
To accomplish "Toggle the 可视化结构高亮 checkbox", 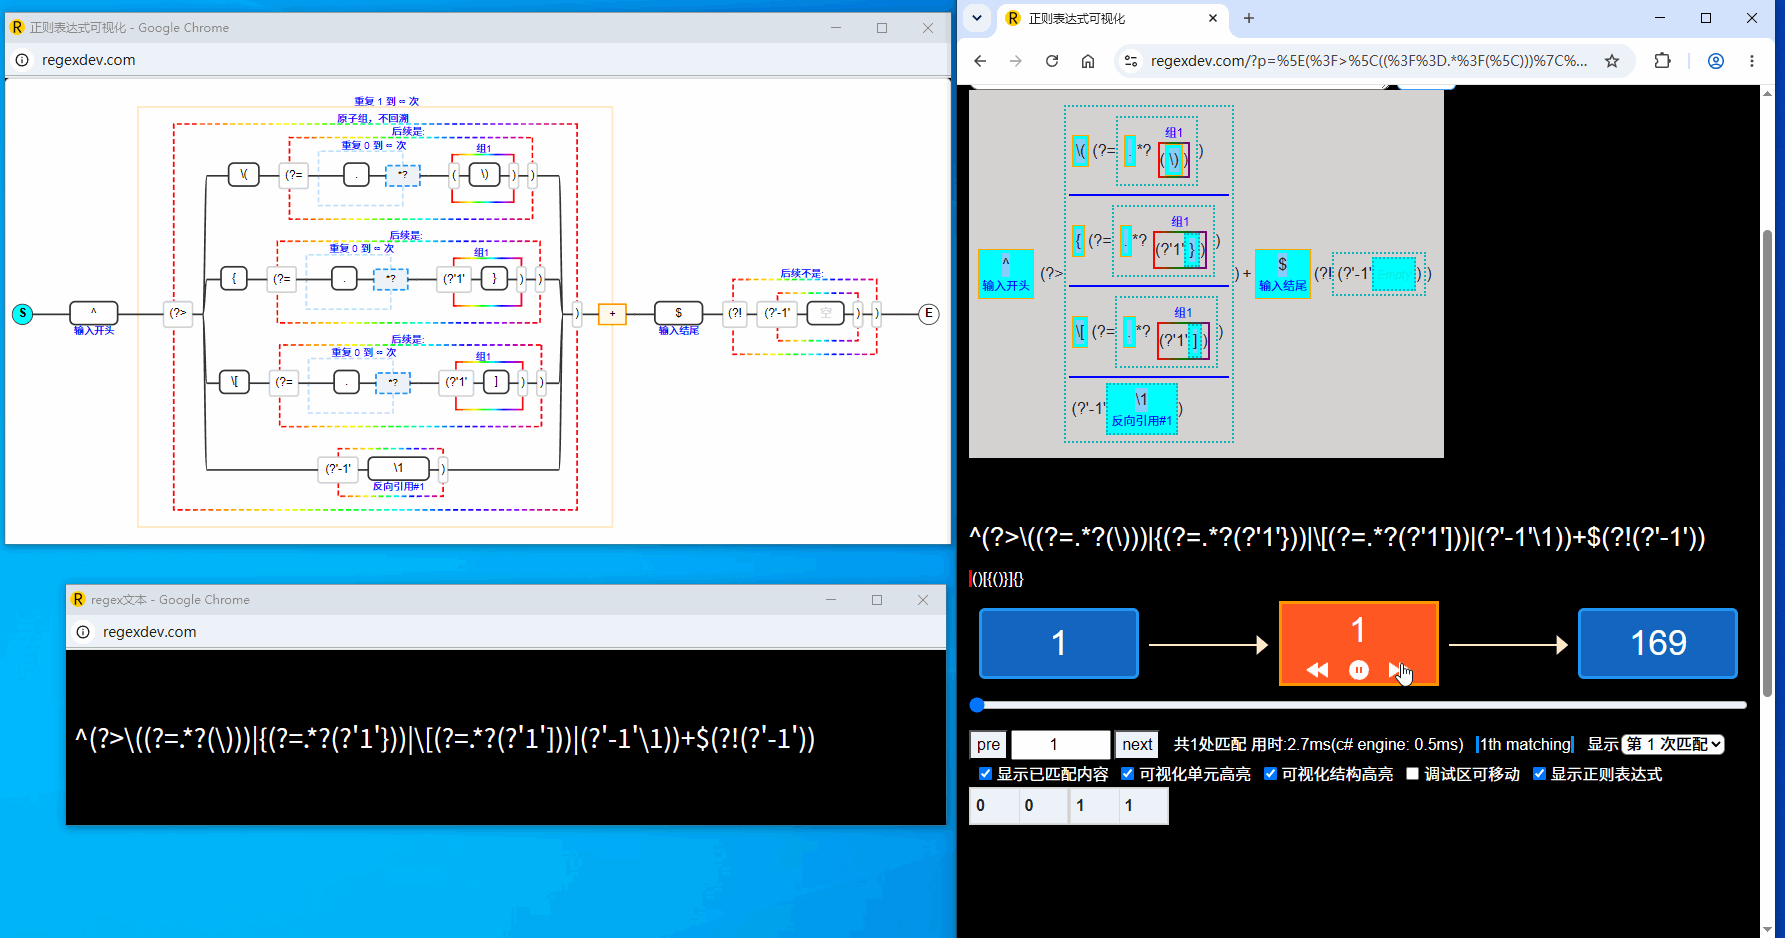I will coord(1270,774).
